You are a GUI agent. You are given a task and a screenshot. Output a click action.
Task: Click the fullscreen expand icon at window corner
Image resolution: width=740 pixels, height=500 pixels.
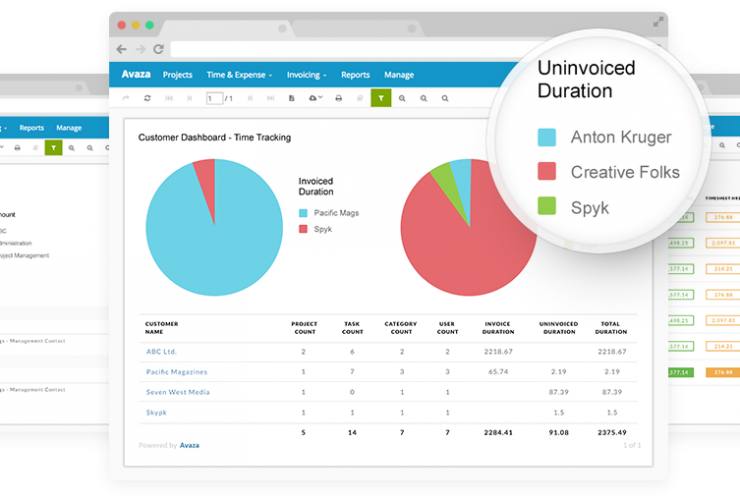coord(658,21)
